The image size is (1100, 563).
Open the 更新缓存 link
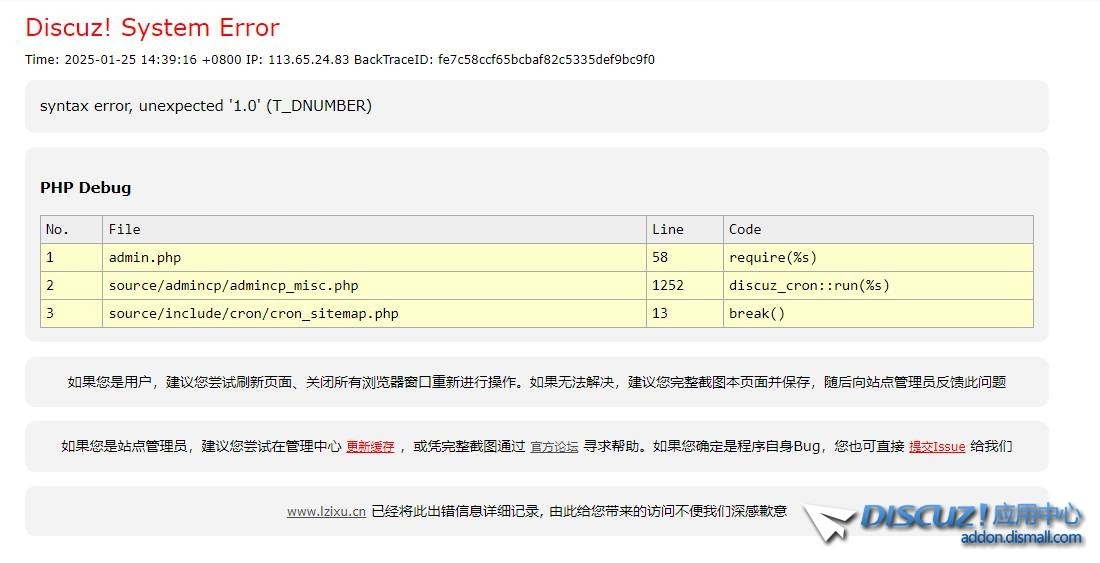coord(370,447)
